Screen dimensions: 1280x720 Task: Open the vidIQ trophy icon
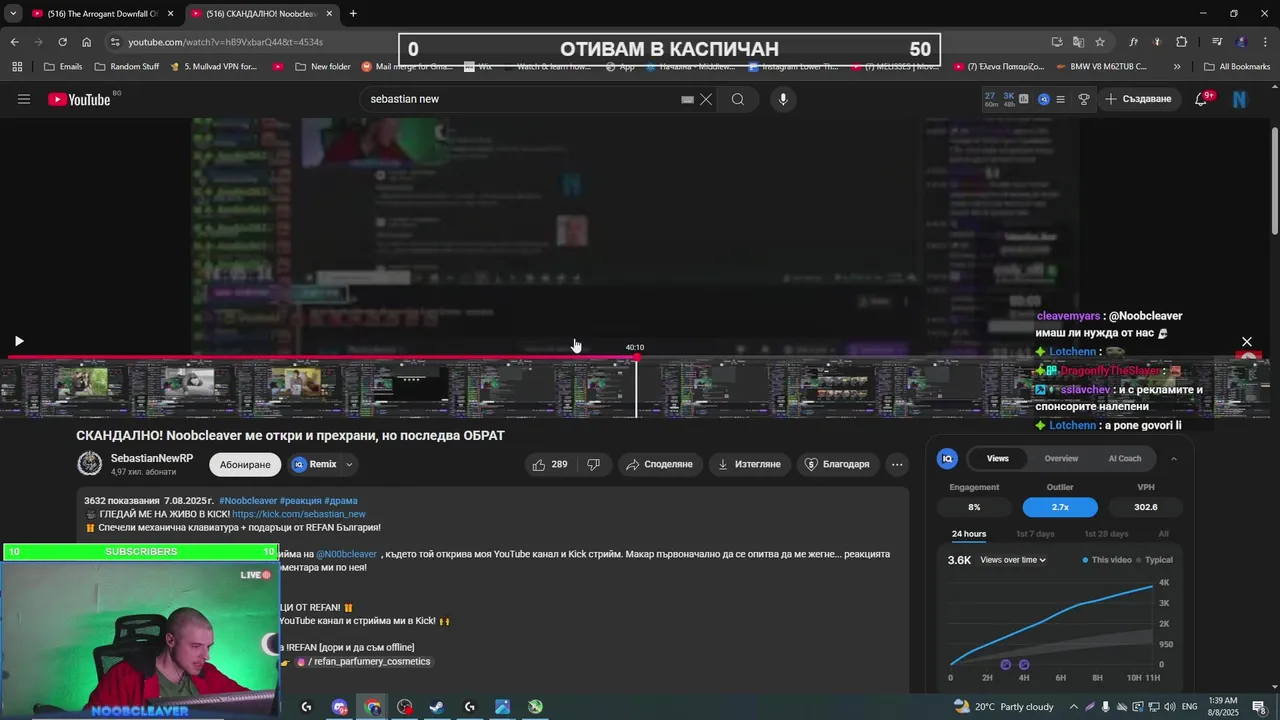1084,99
